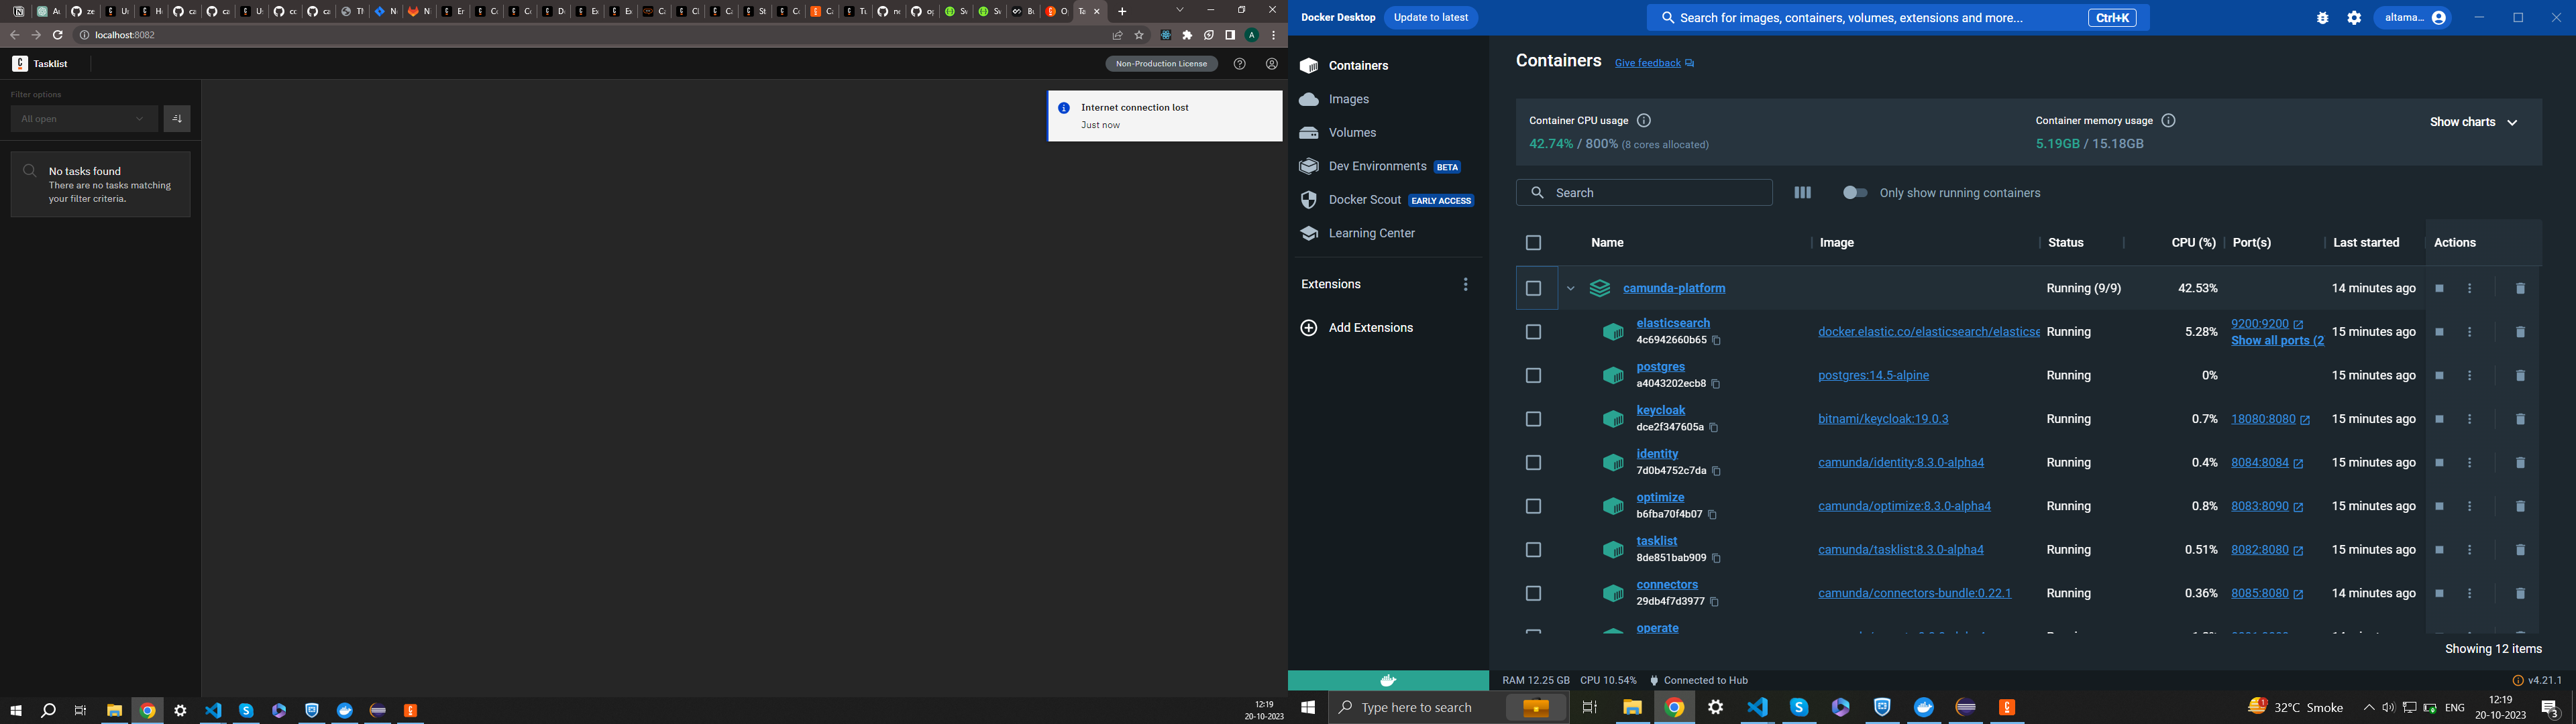Check the optimize row checkbox
The width and height of the screenshot is (2576, 724).
[1533, 507]
